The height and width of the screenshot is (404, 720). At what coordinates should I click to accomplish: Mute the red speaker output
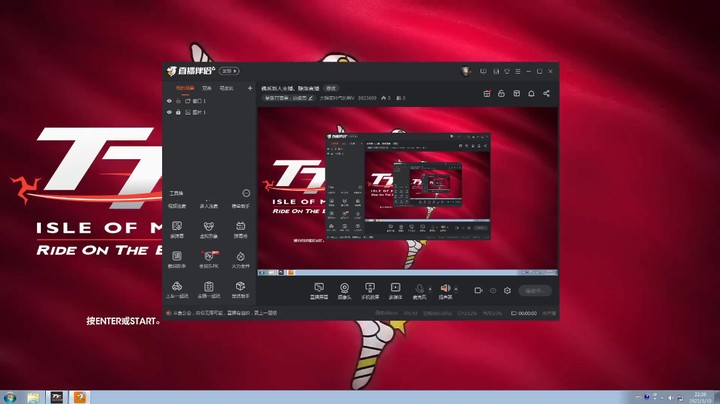pos(445,291)
